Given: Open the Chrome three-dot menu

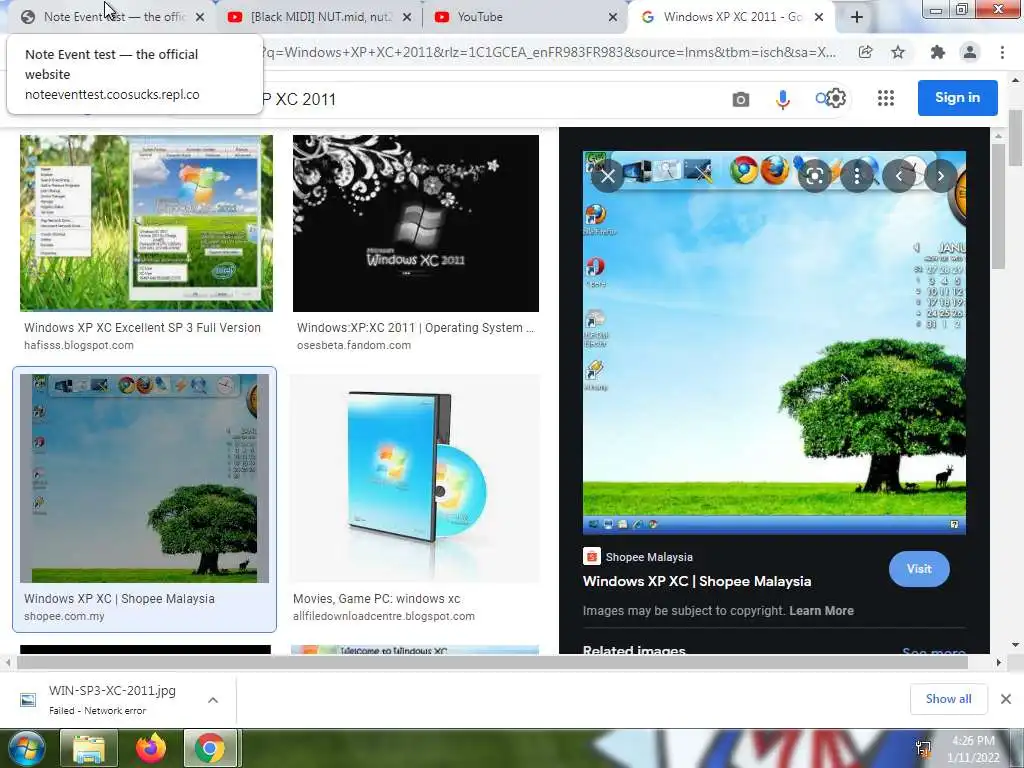Looking at the screenshot, I should pyautogui.click(x=1002, y=52).
